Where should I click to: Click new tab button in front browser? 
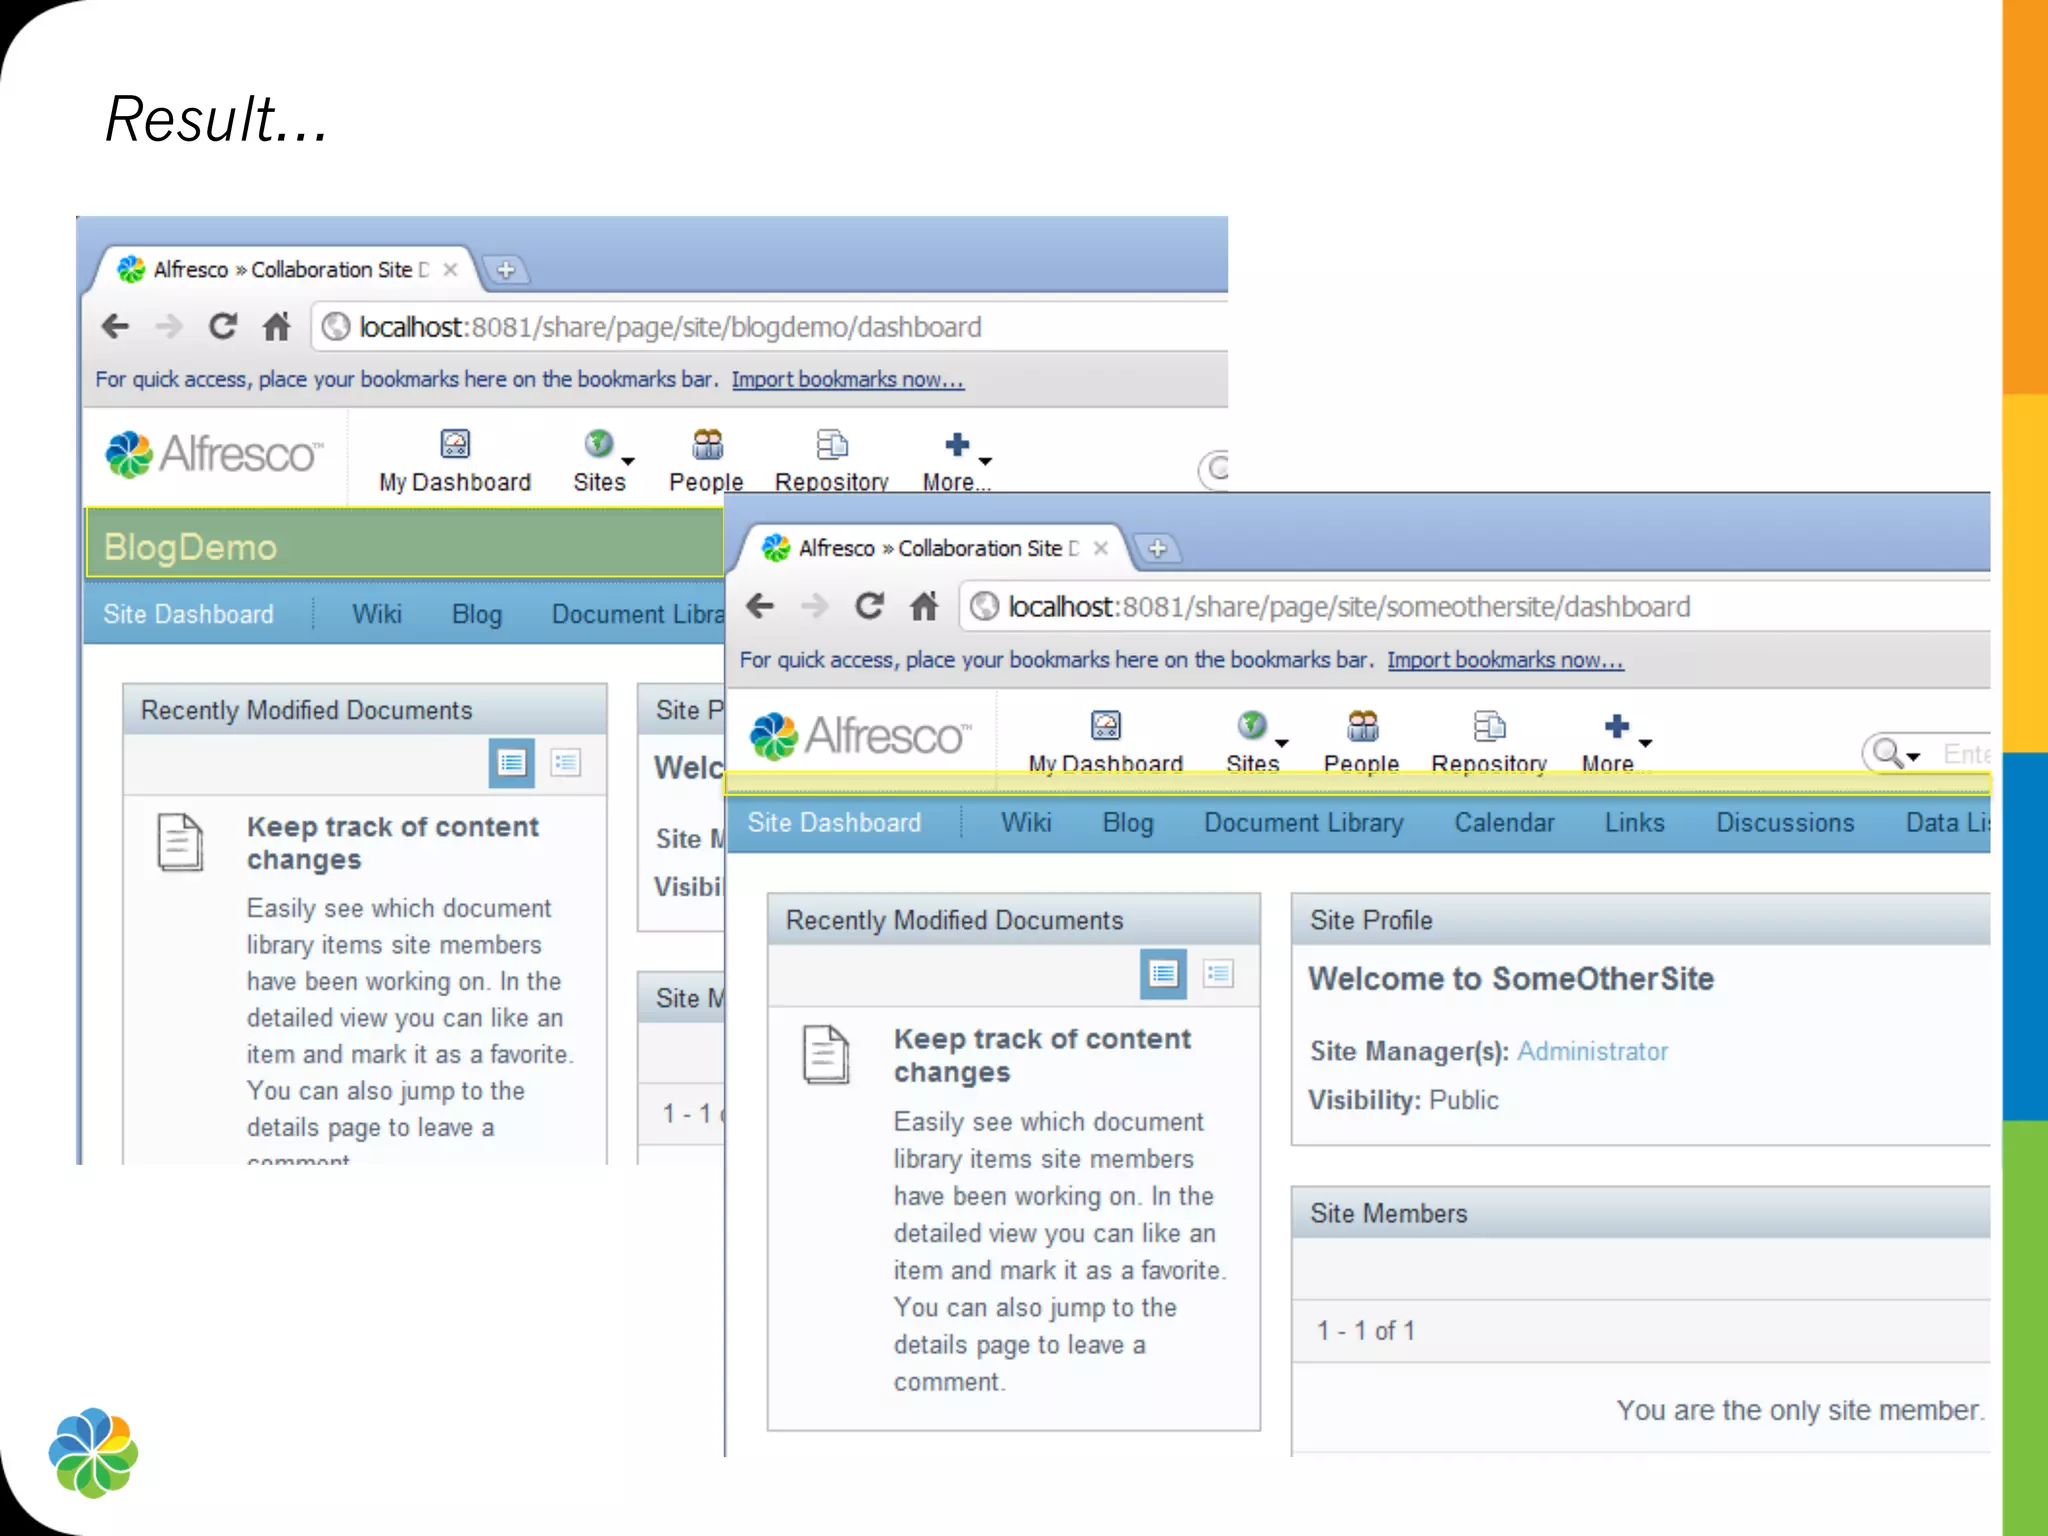1157,548
